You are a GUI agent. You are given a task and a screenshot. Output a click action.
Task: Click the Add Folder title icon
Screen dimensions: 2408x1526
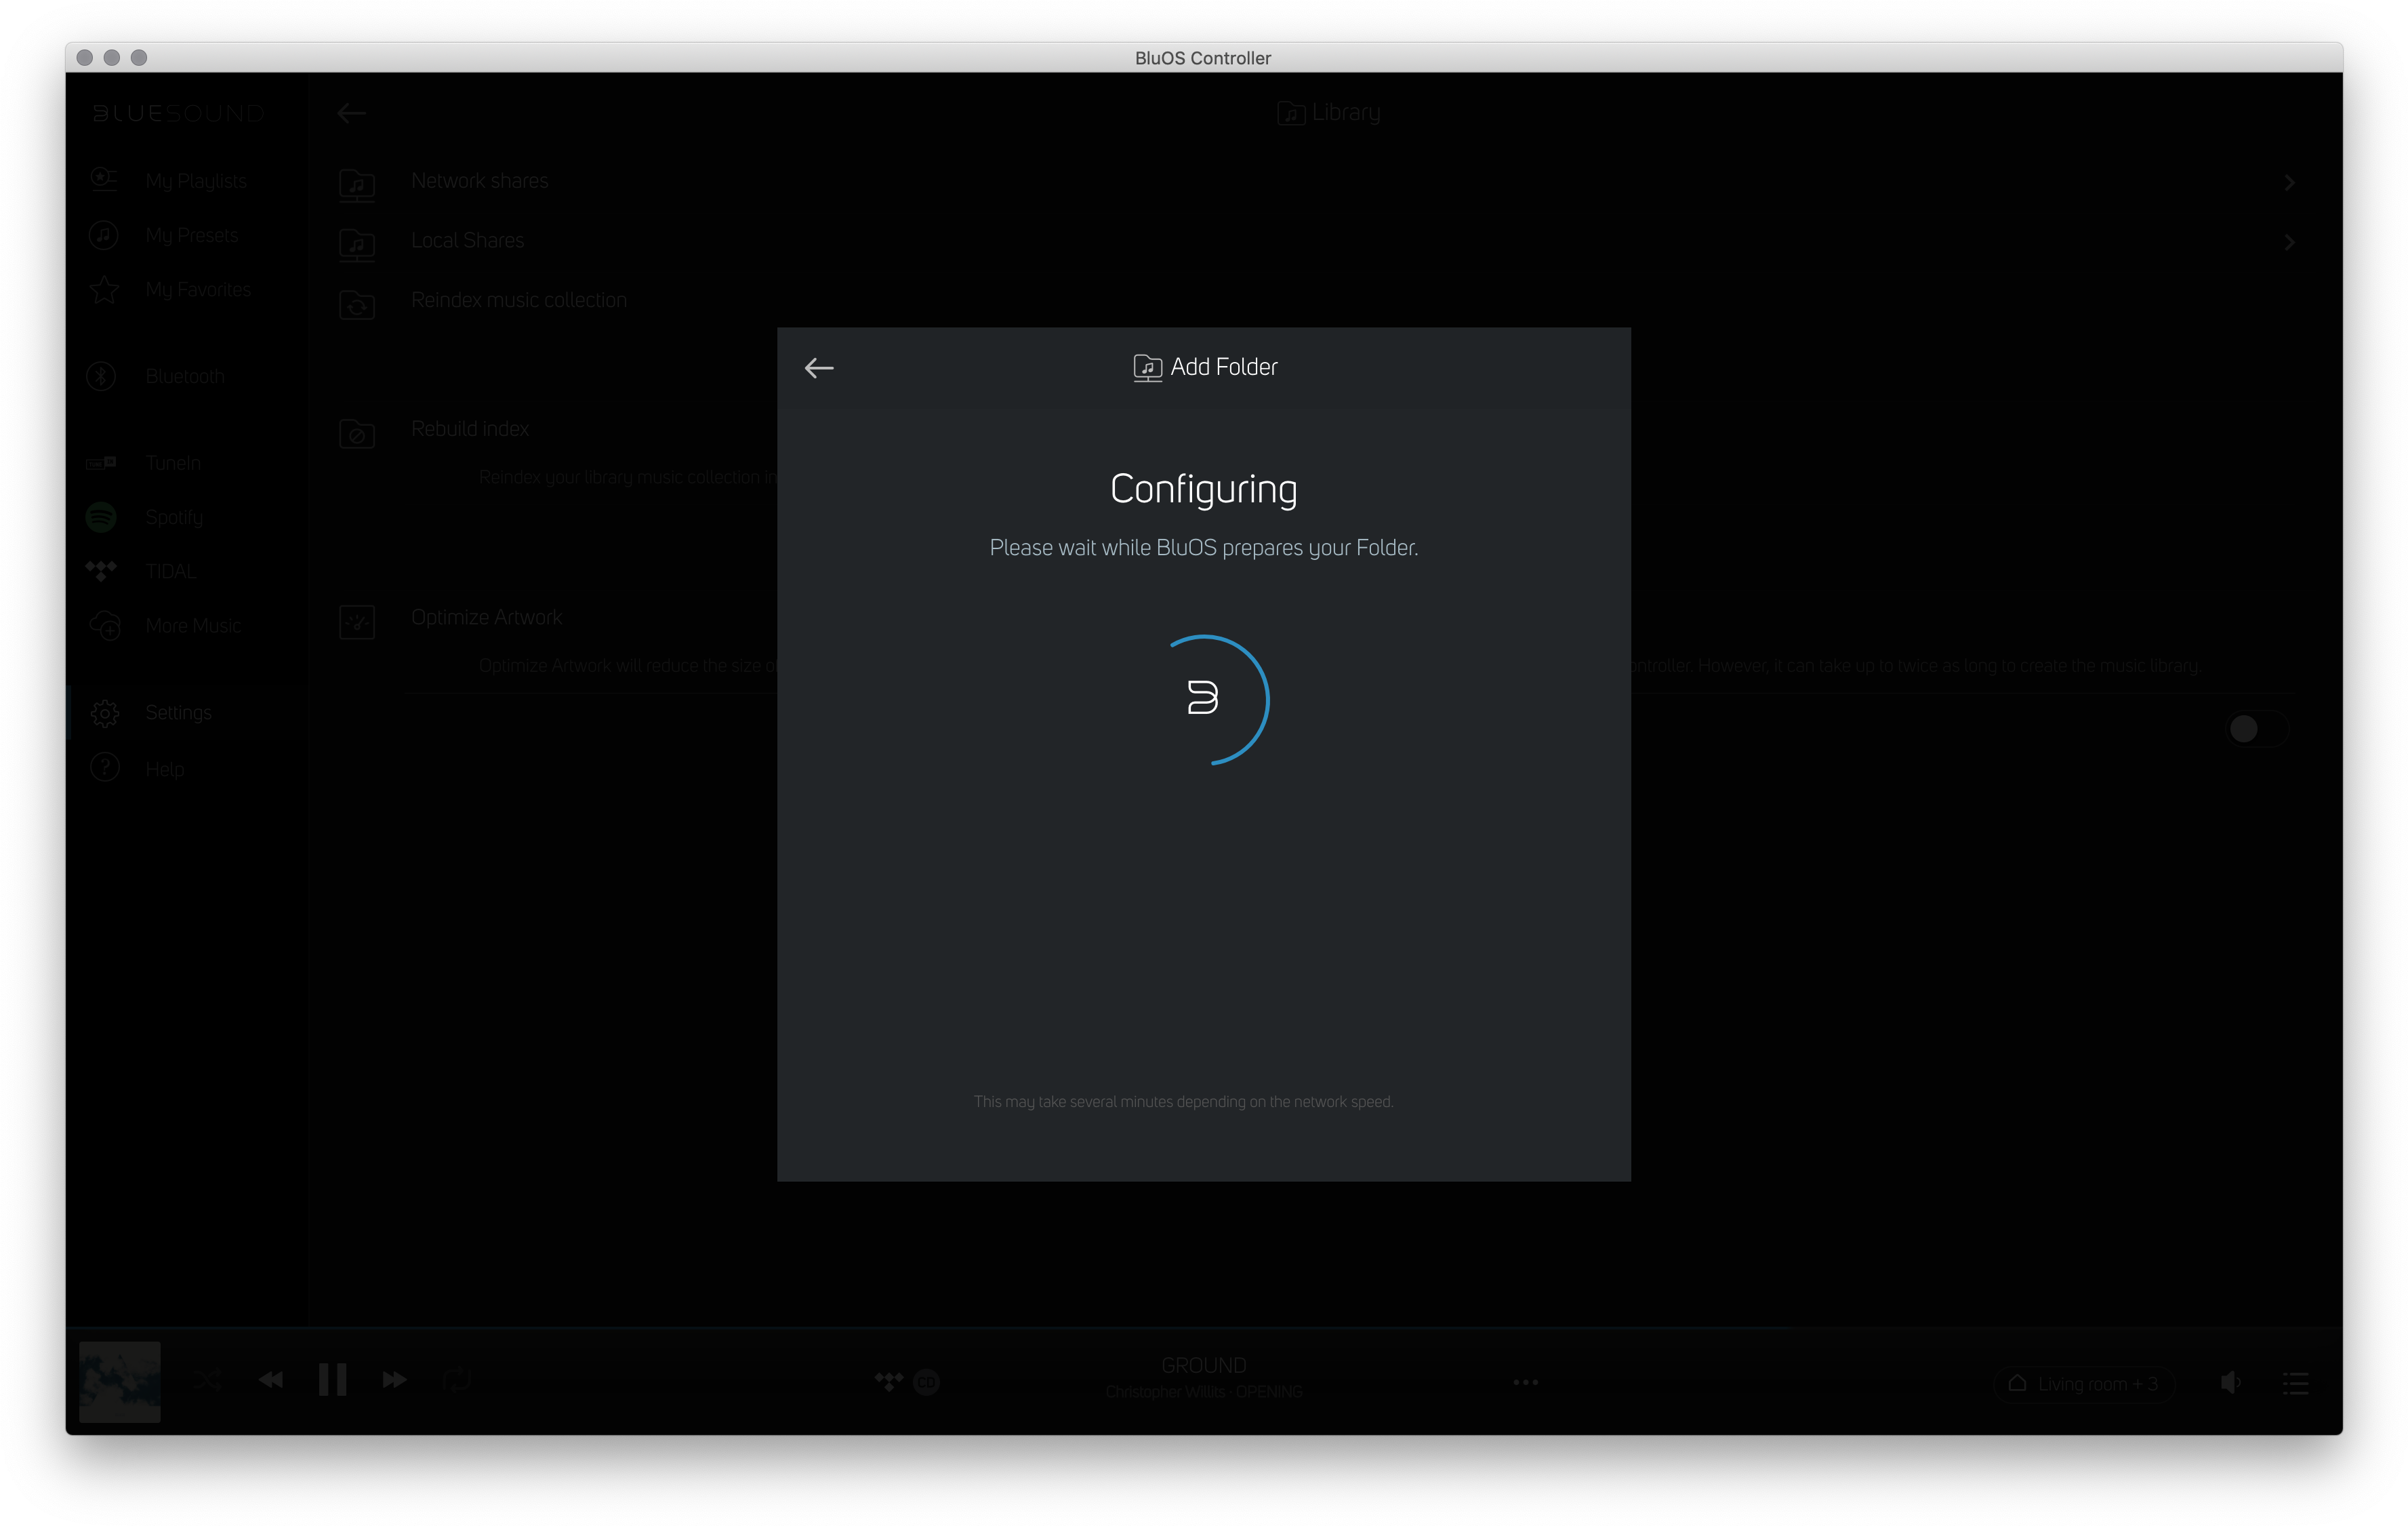click(1147, 368)
